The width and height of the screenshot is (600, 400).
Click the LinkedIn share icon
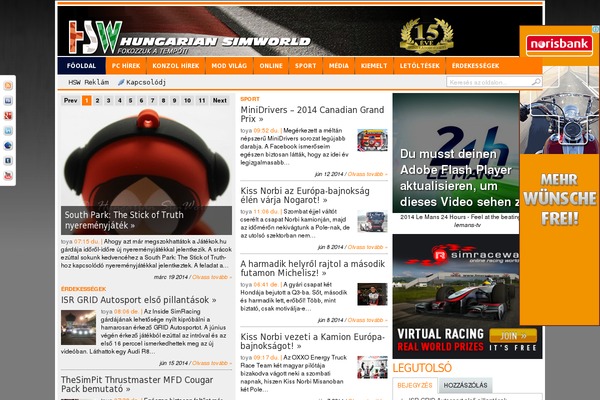[8, 131]
